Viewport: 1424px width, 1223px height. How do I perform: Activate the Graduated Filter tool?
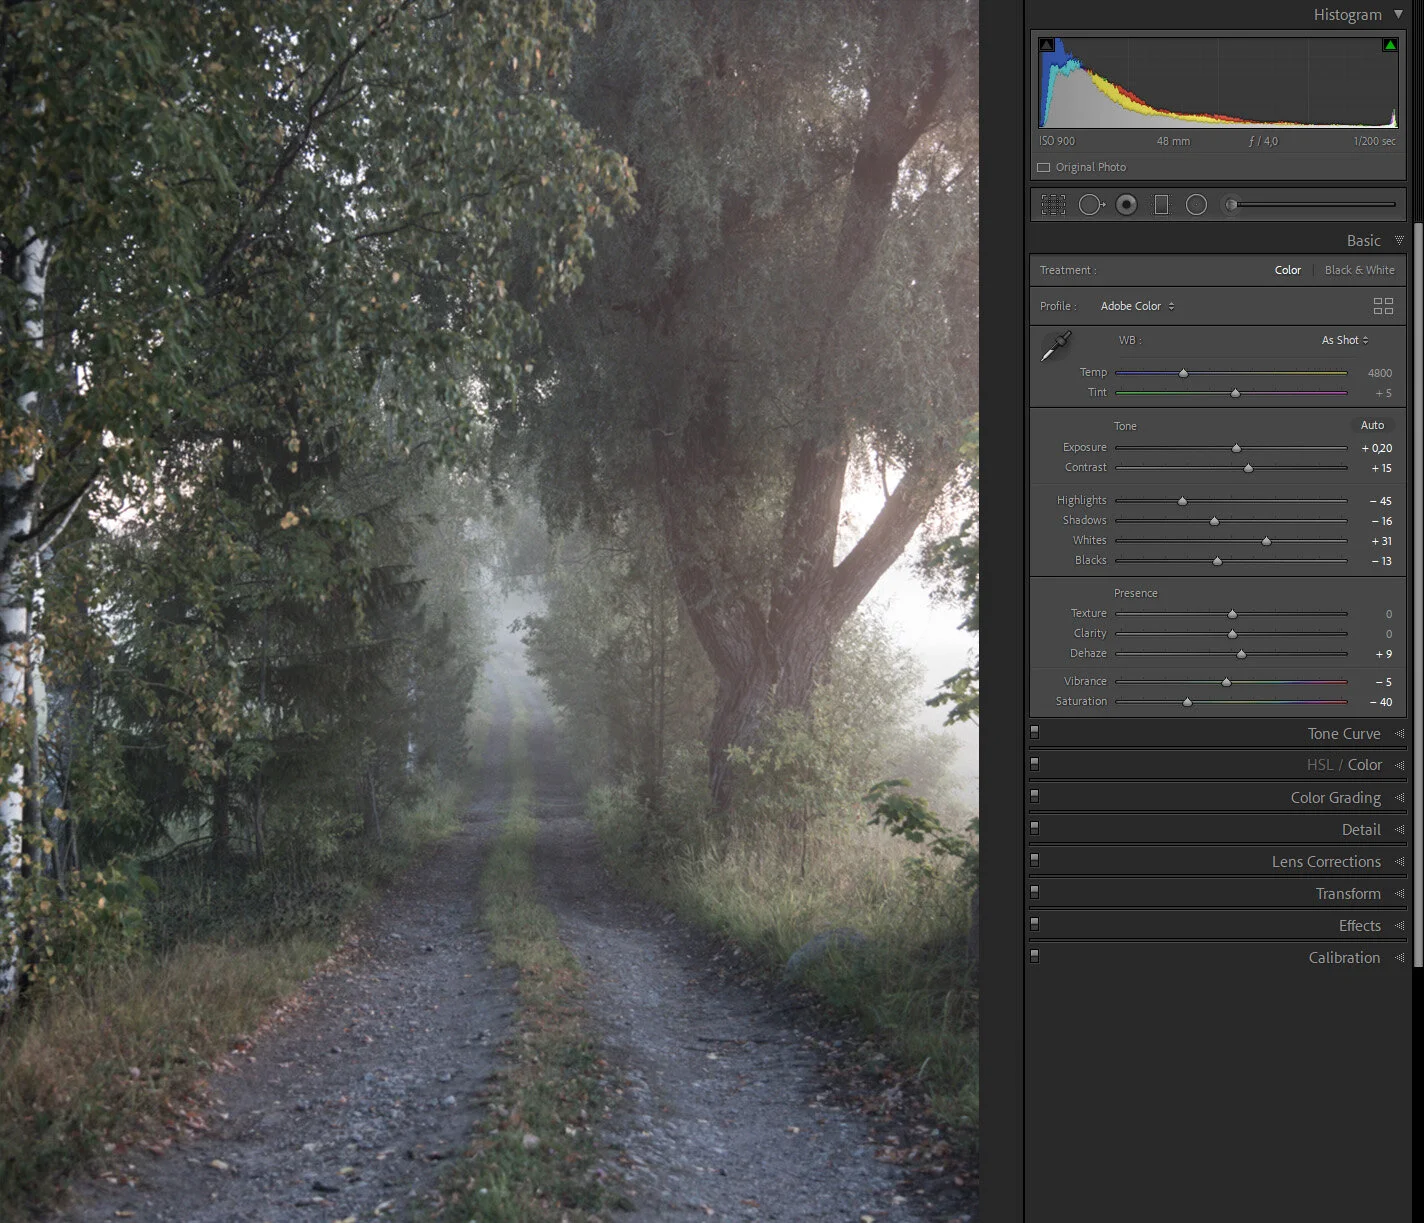1161,204
